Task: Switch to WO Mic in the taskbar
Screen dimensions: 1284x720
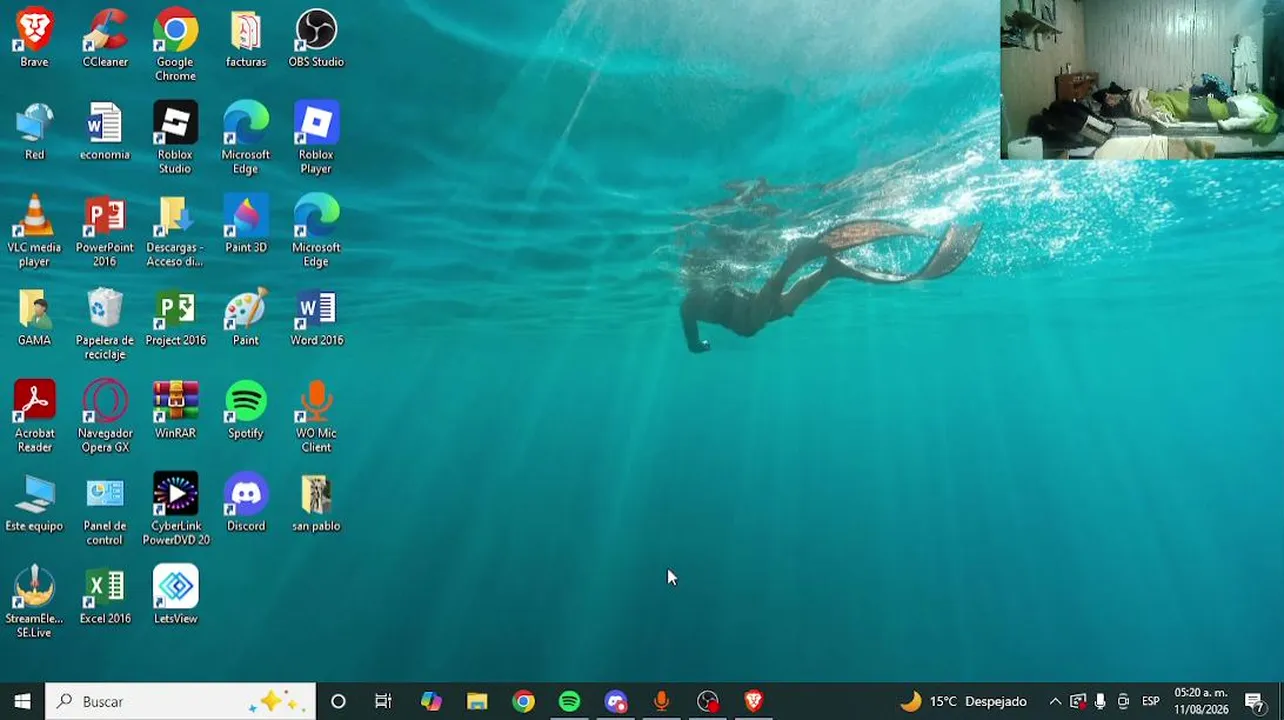Action: pyautogui.click(x=661, y=701)
